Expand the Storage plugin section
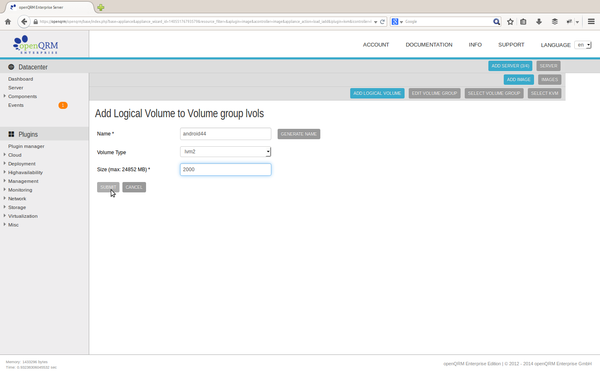Screen dimensions: 600x374 (5, 207)
